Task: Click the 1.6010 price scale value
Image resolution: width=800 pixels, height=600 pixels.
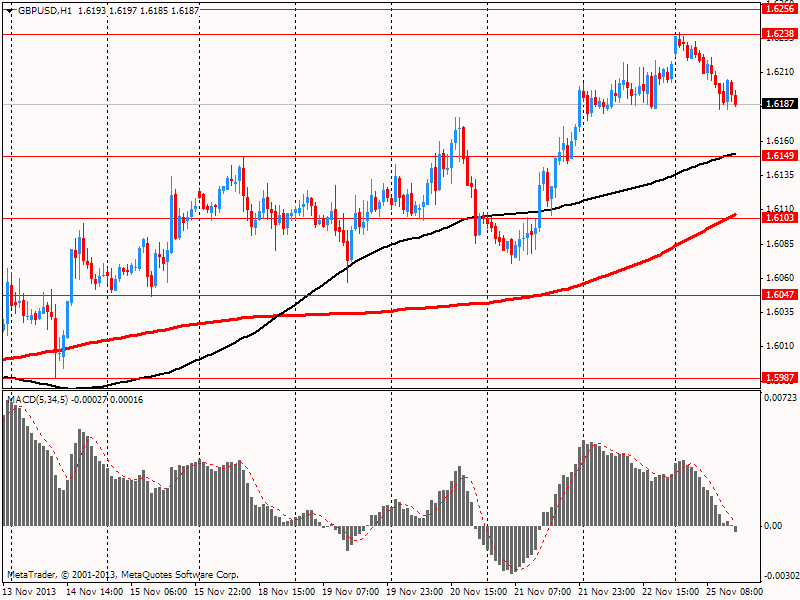Action: (781, 346)
